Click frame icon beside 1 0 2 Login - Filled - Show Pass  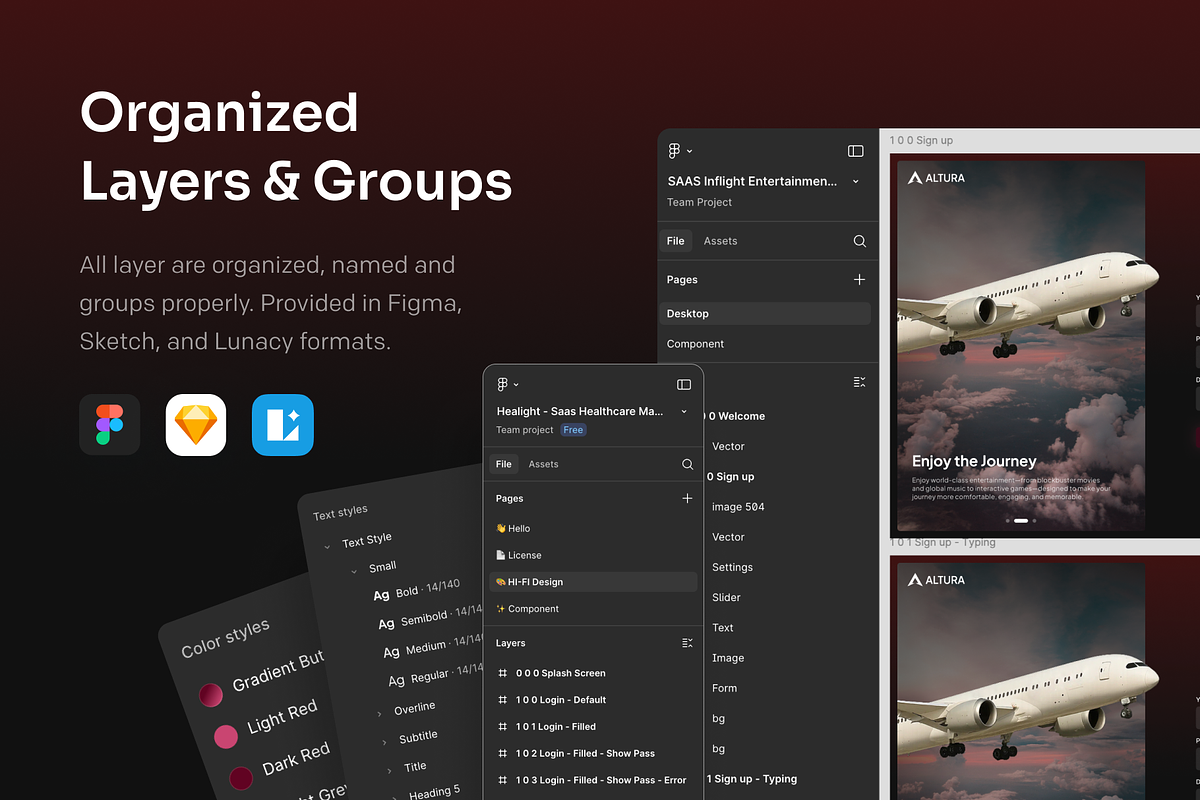(503, 753)
